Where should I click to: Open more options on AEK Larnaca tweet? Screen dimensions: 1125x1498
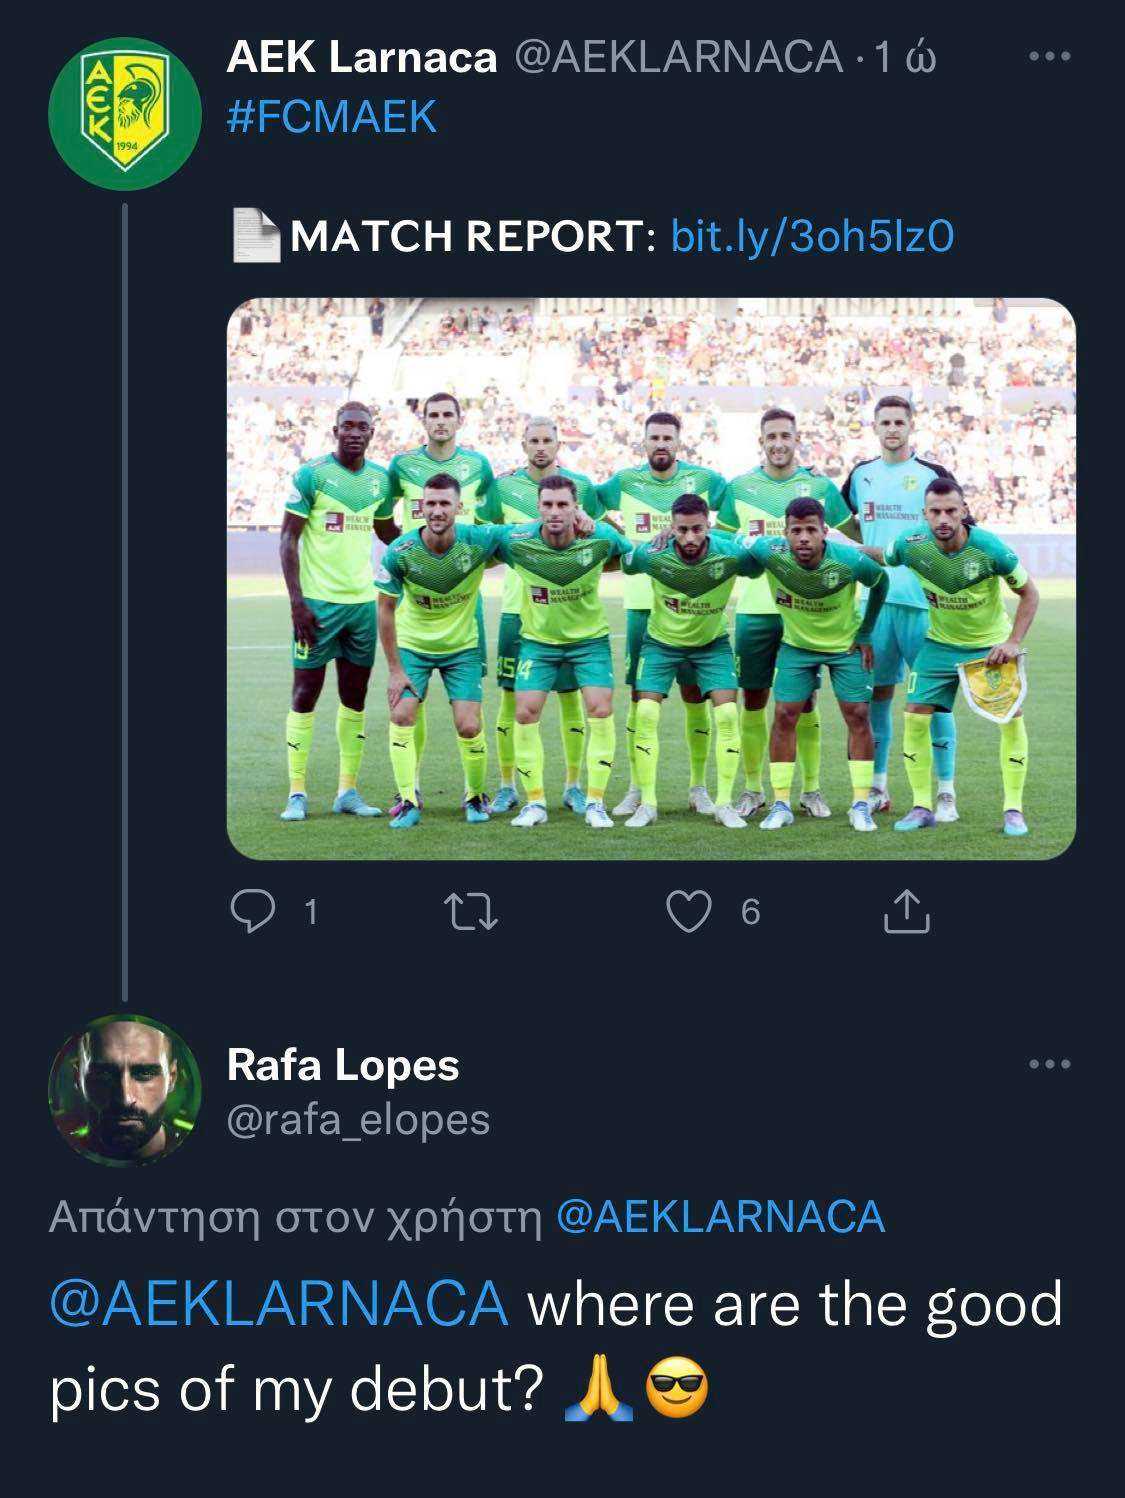coord(1049,57)
